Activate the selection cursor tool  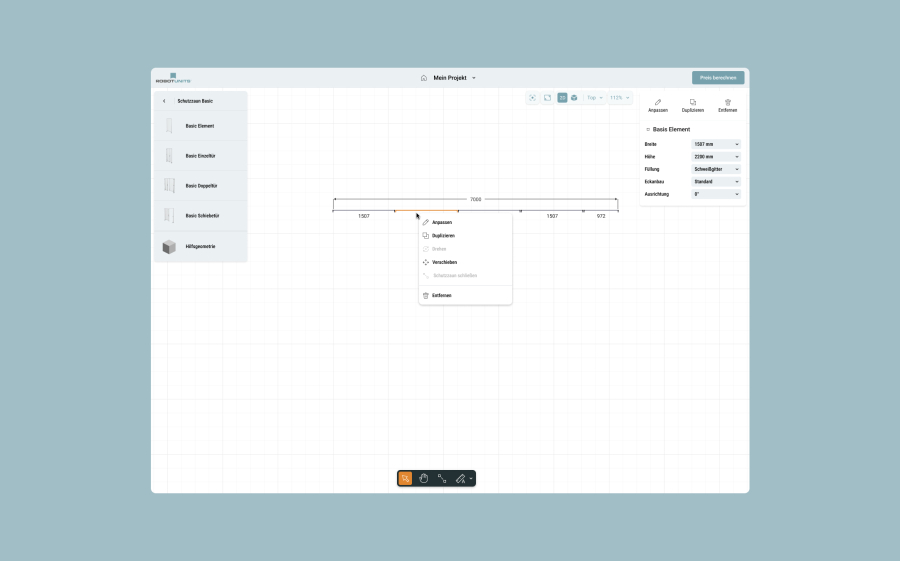tap(405, 479)
